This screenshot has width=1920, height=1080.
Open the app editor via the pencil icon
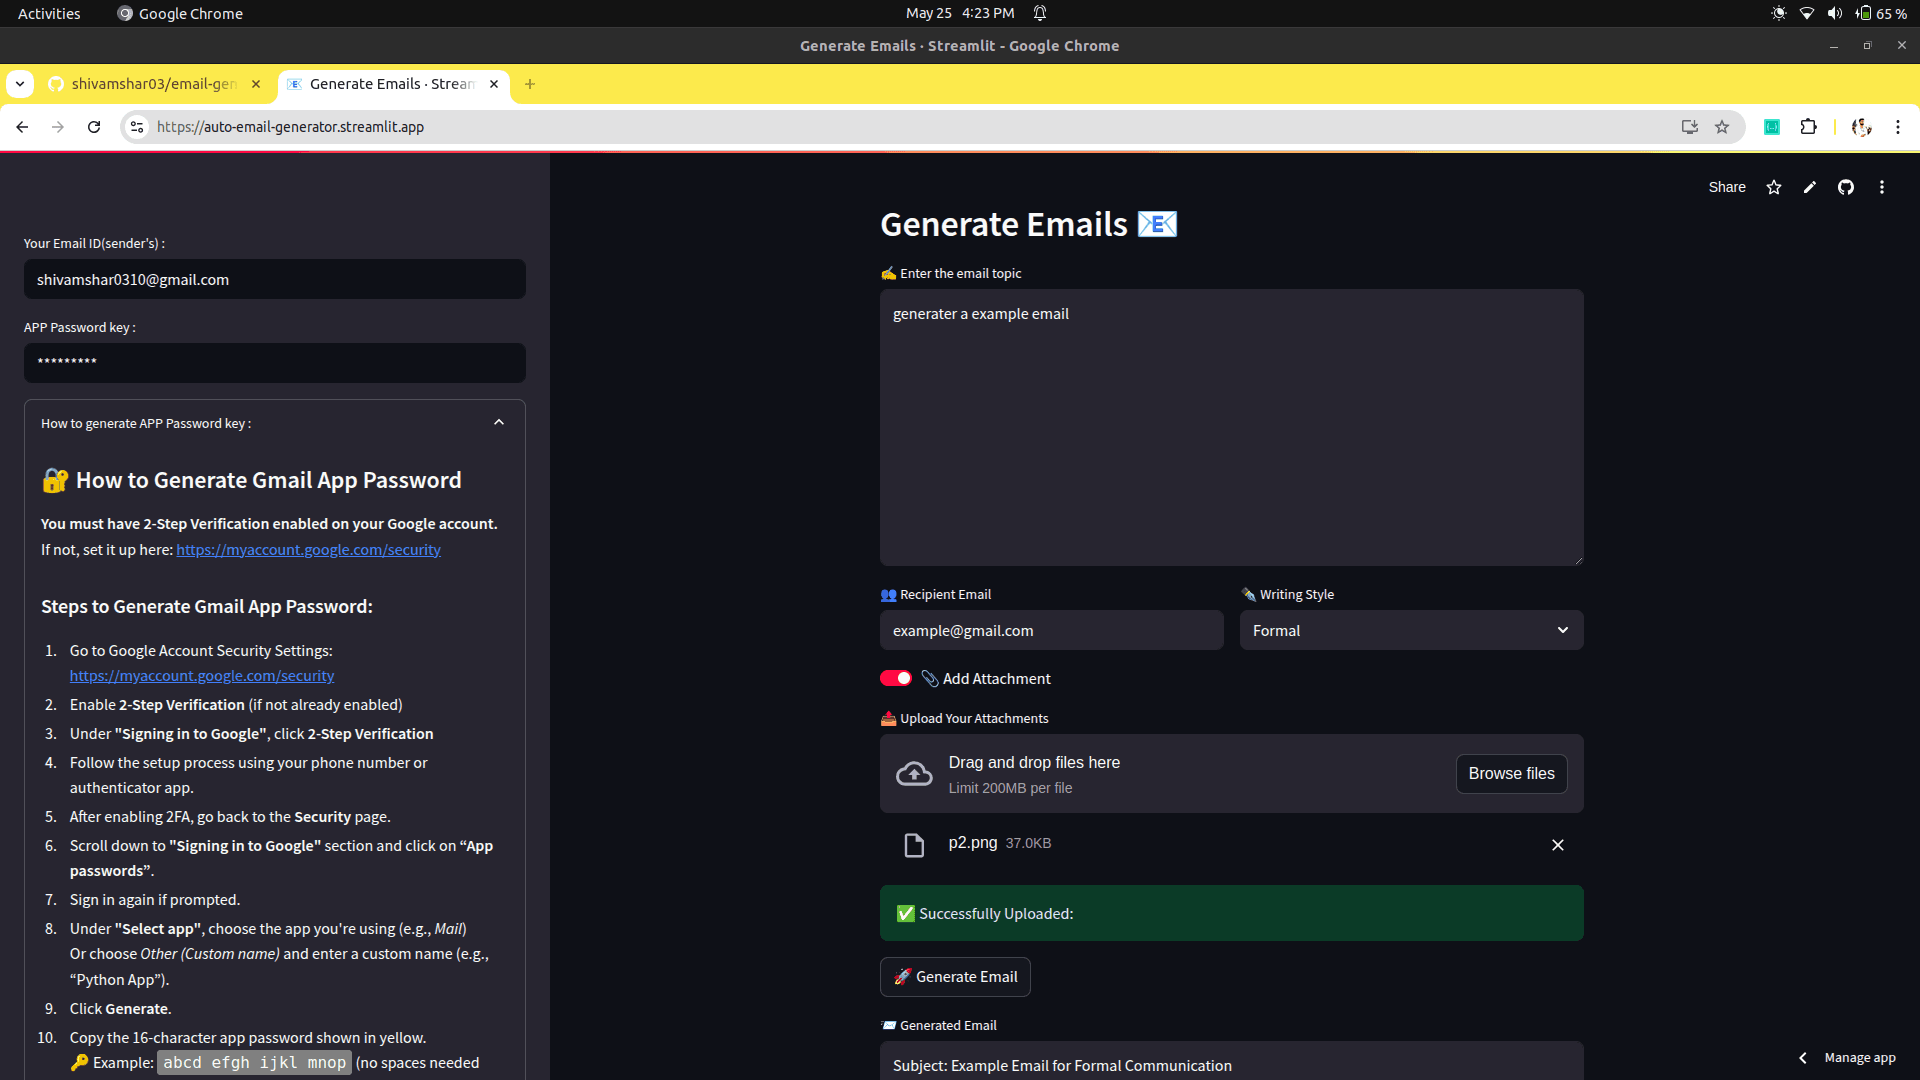point(1810,187)
